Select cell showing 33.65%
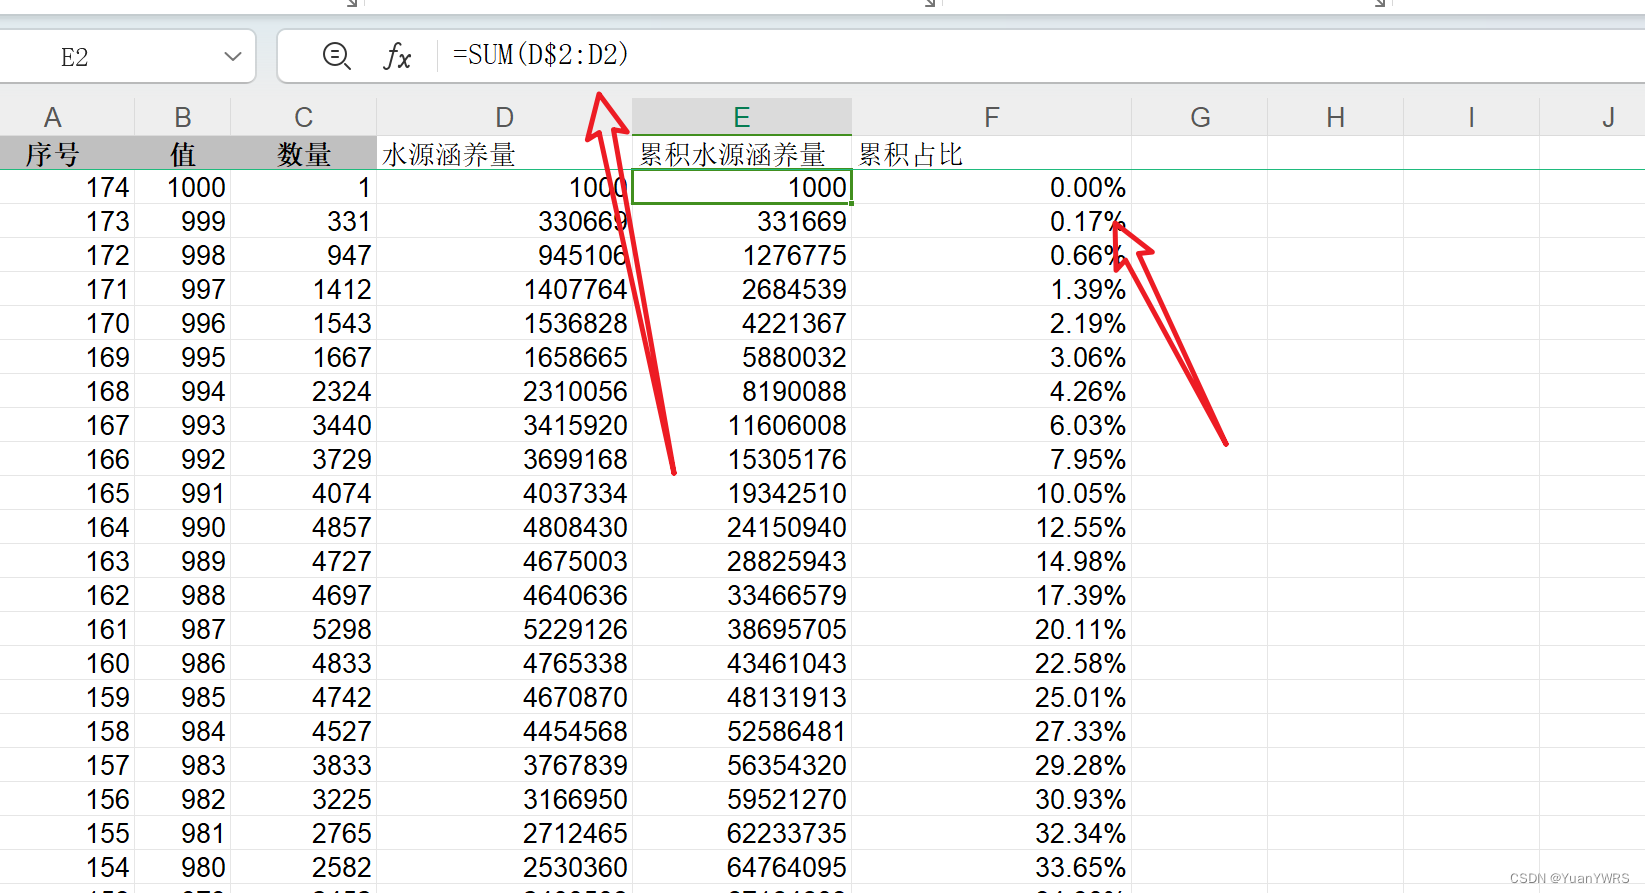 (x=992, y=867)
